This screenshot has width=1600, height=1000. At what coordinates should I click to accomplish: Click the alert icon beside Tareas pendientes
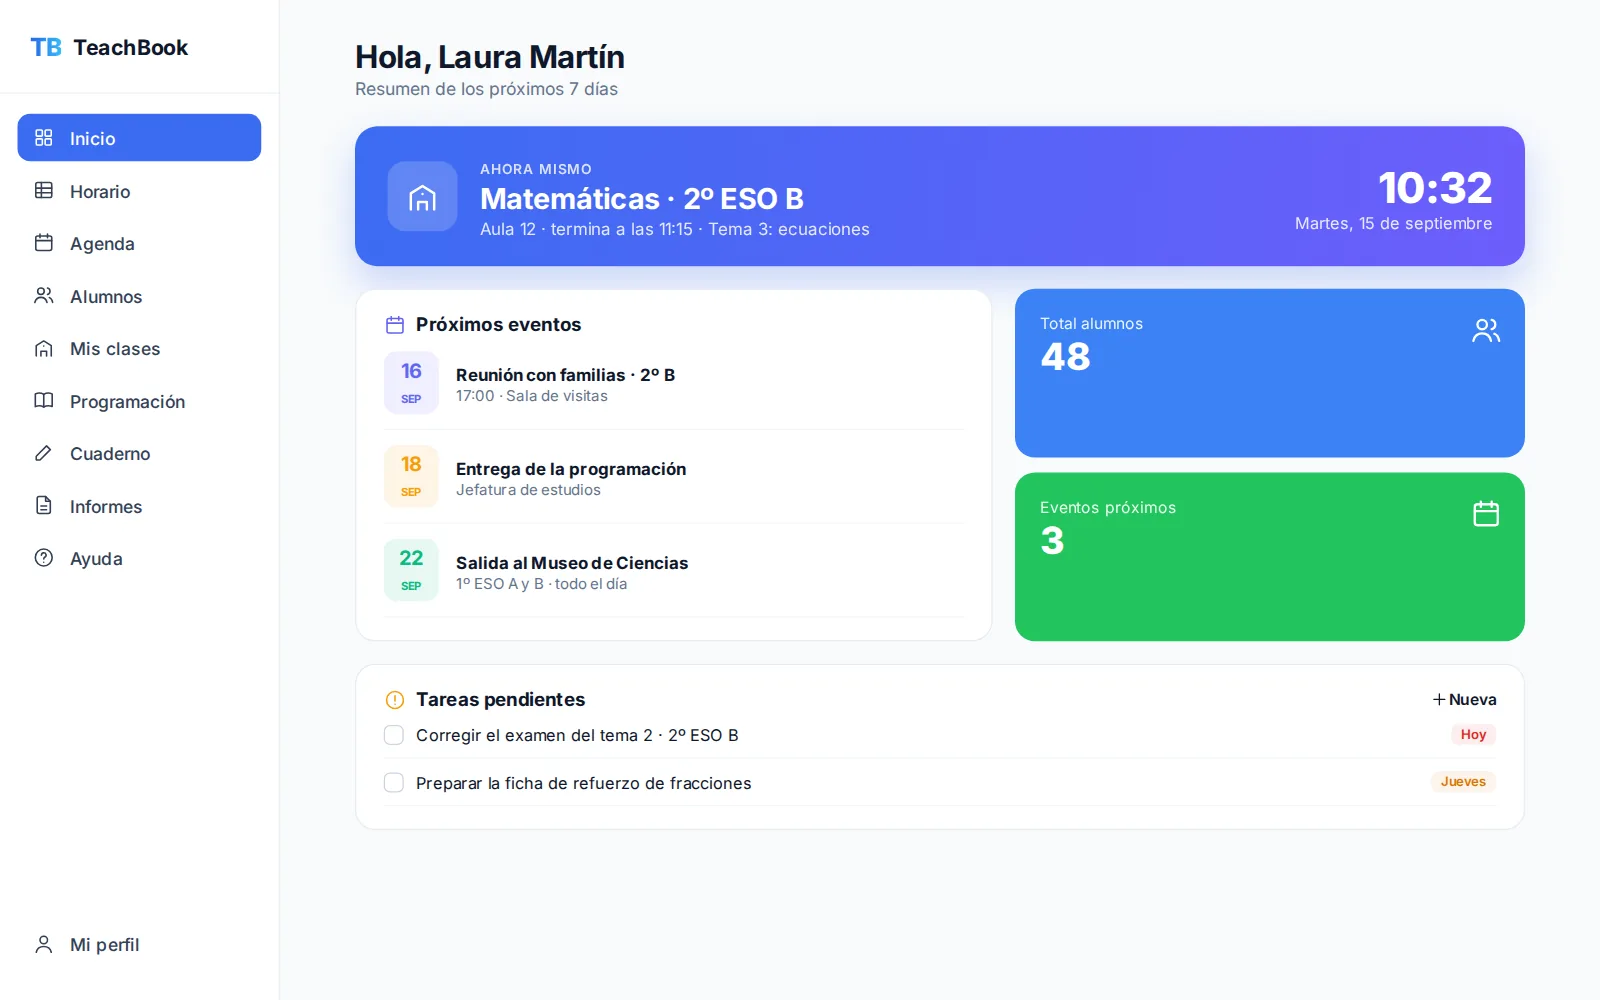pos(395,700)
